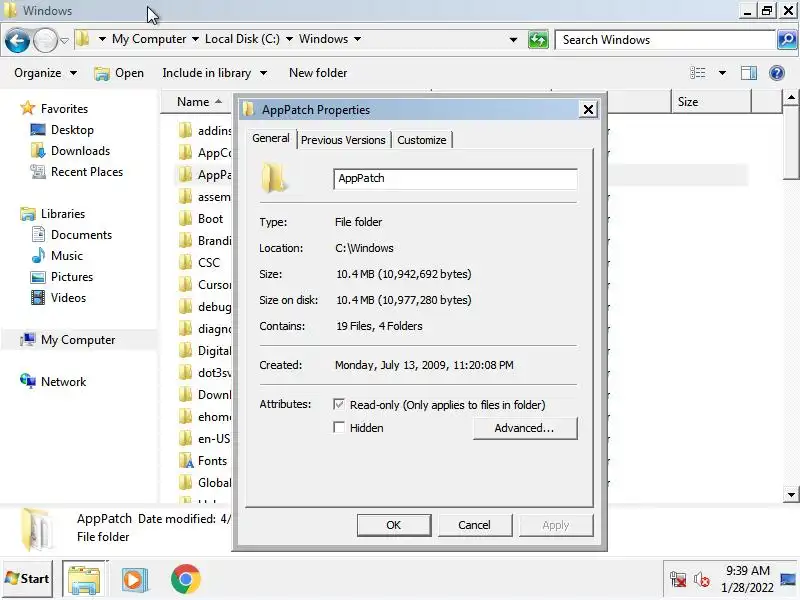Viewport: 800px width, 600px height.
Task: Click the clock showing 9:39 AM
Action: (747, 570)
